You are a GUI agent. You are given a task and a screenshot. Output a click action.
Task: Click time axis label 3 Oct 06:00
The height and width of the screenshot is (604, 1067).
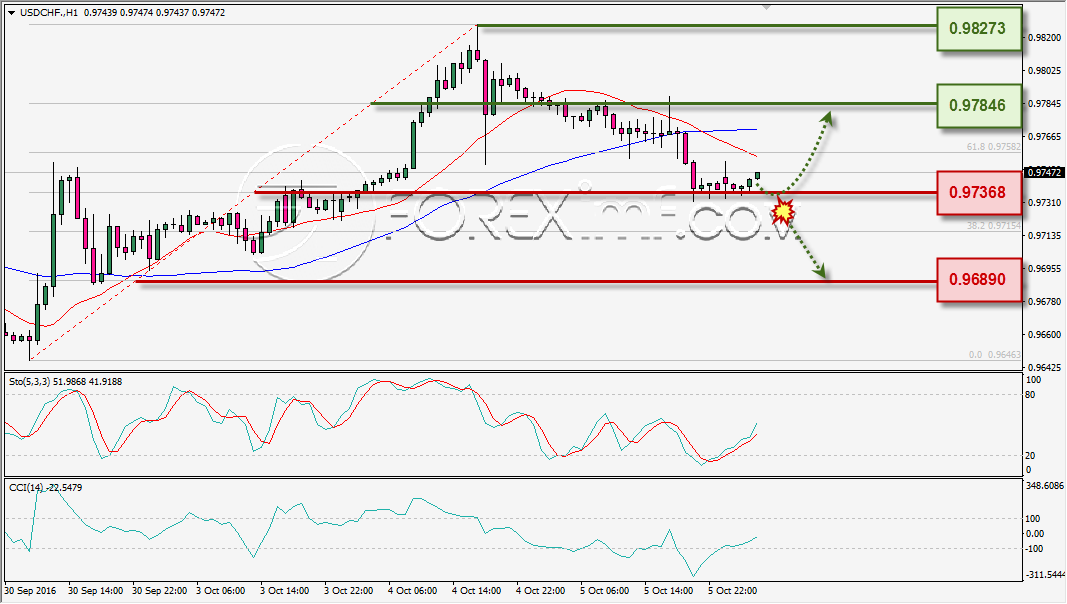(x=221, y=590)
